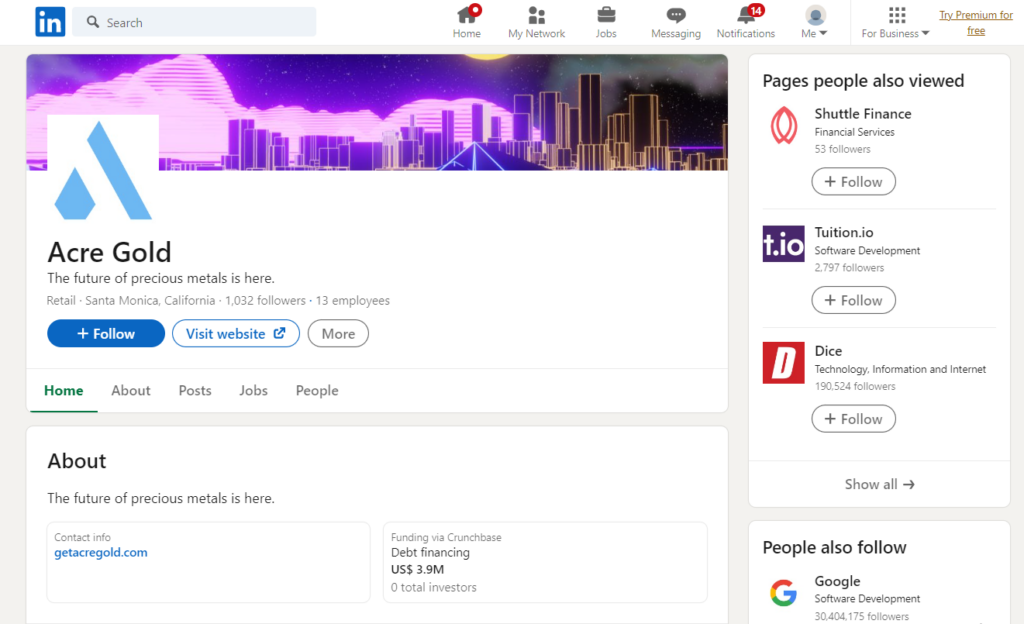Follow Dice
This screenshot has width=1024, height=624.
tap(854, 418)
